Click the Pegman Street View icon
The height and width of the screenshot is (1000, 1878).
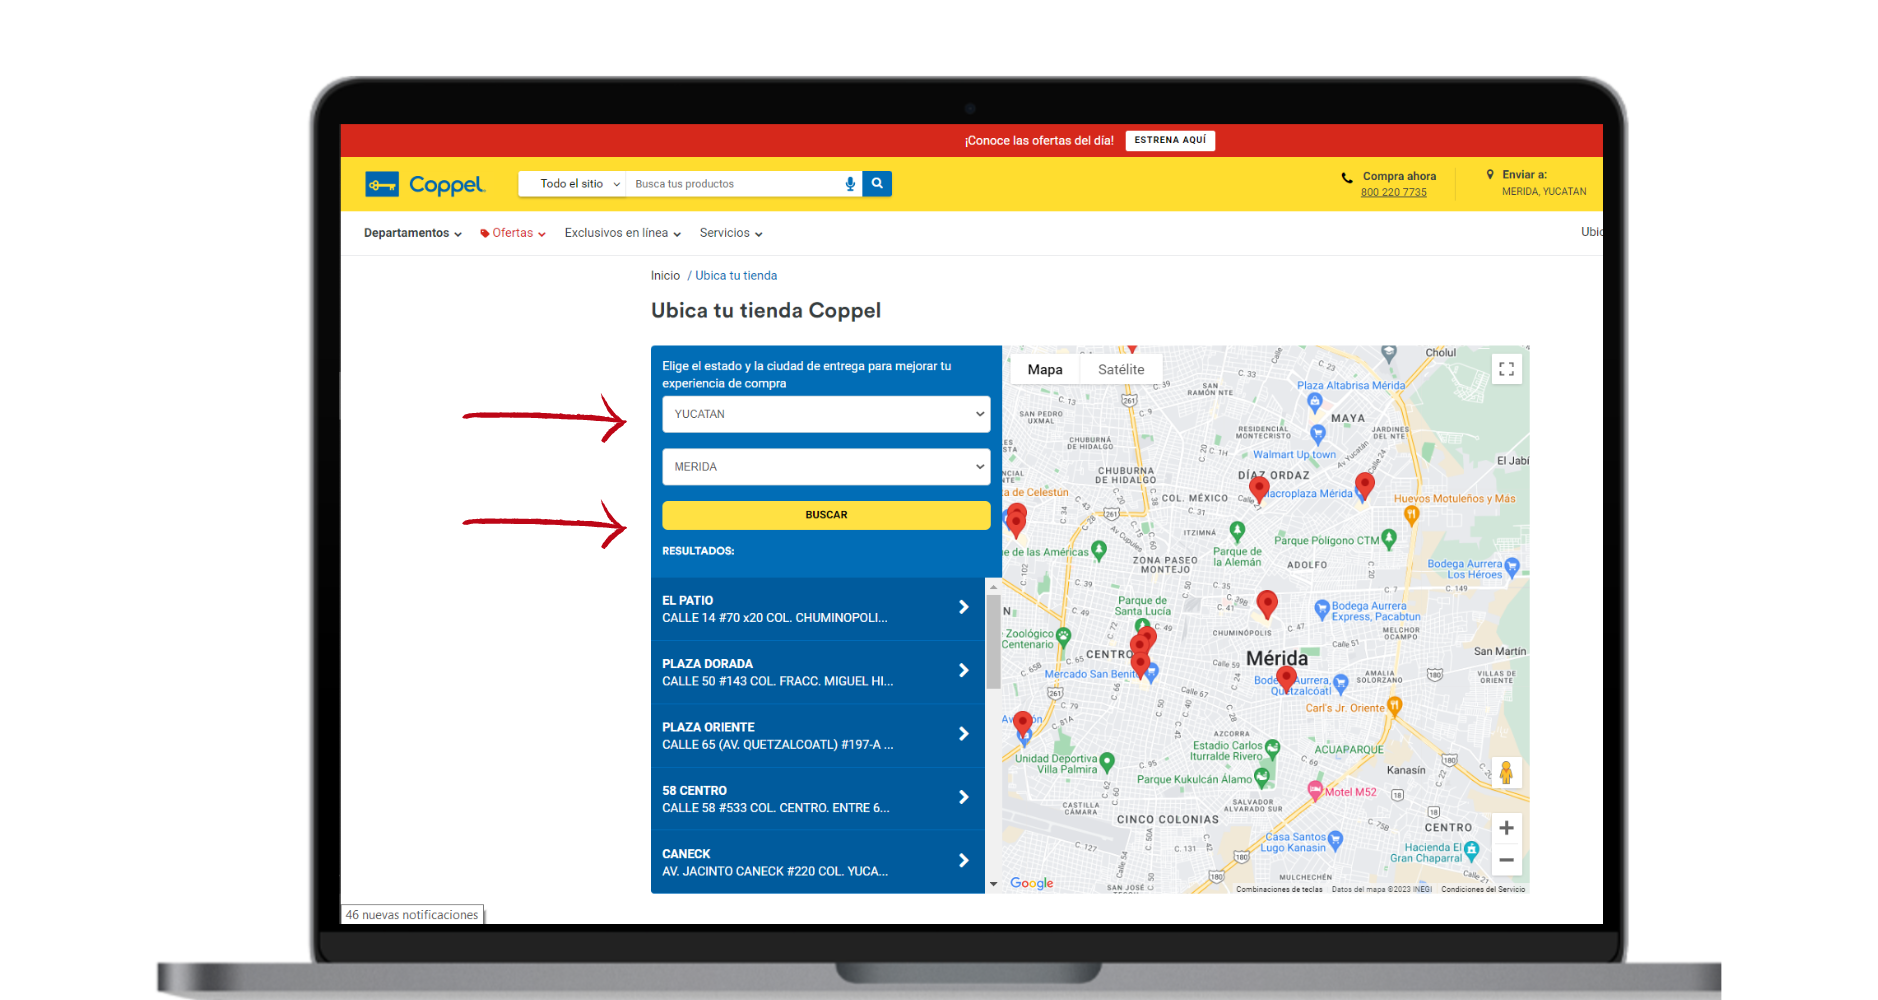pyautogui.click(x=1506, y=772)
